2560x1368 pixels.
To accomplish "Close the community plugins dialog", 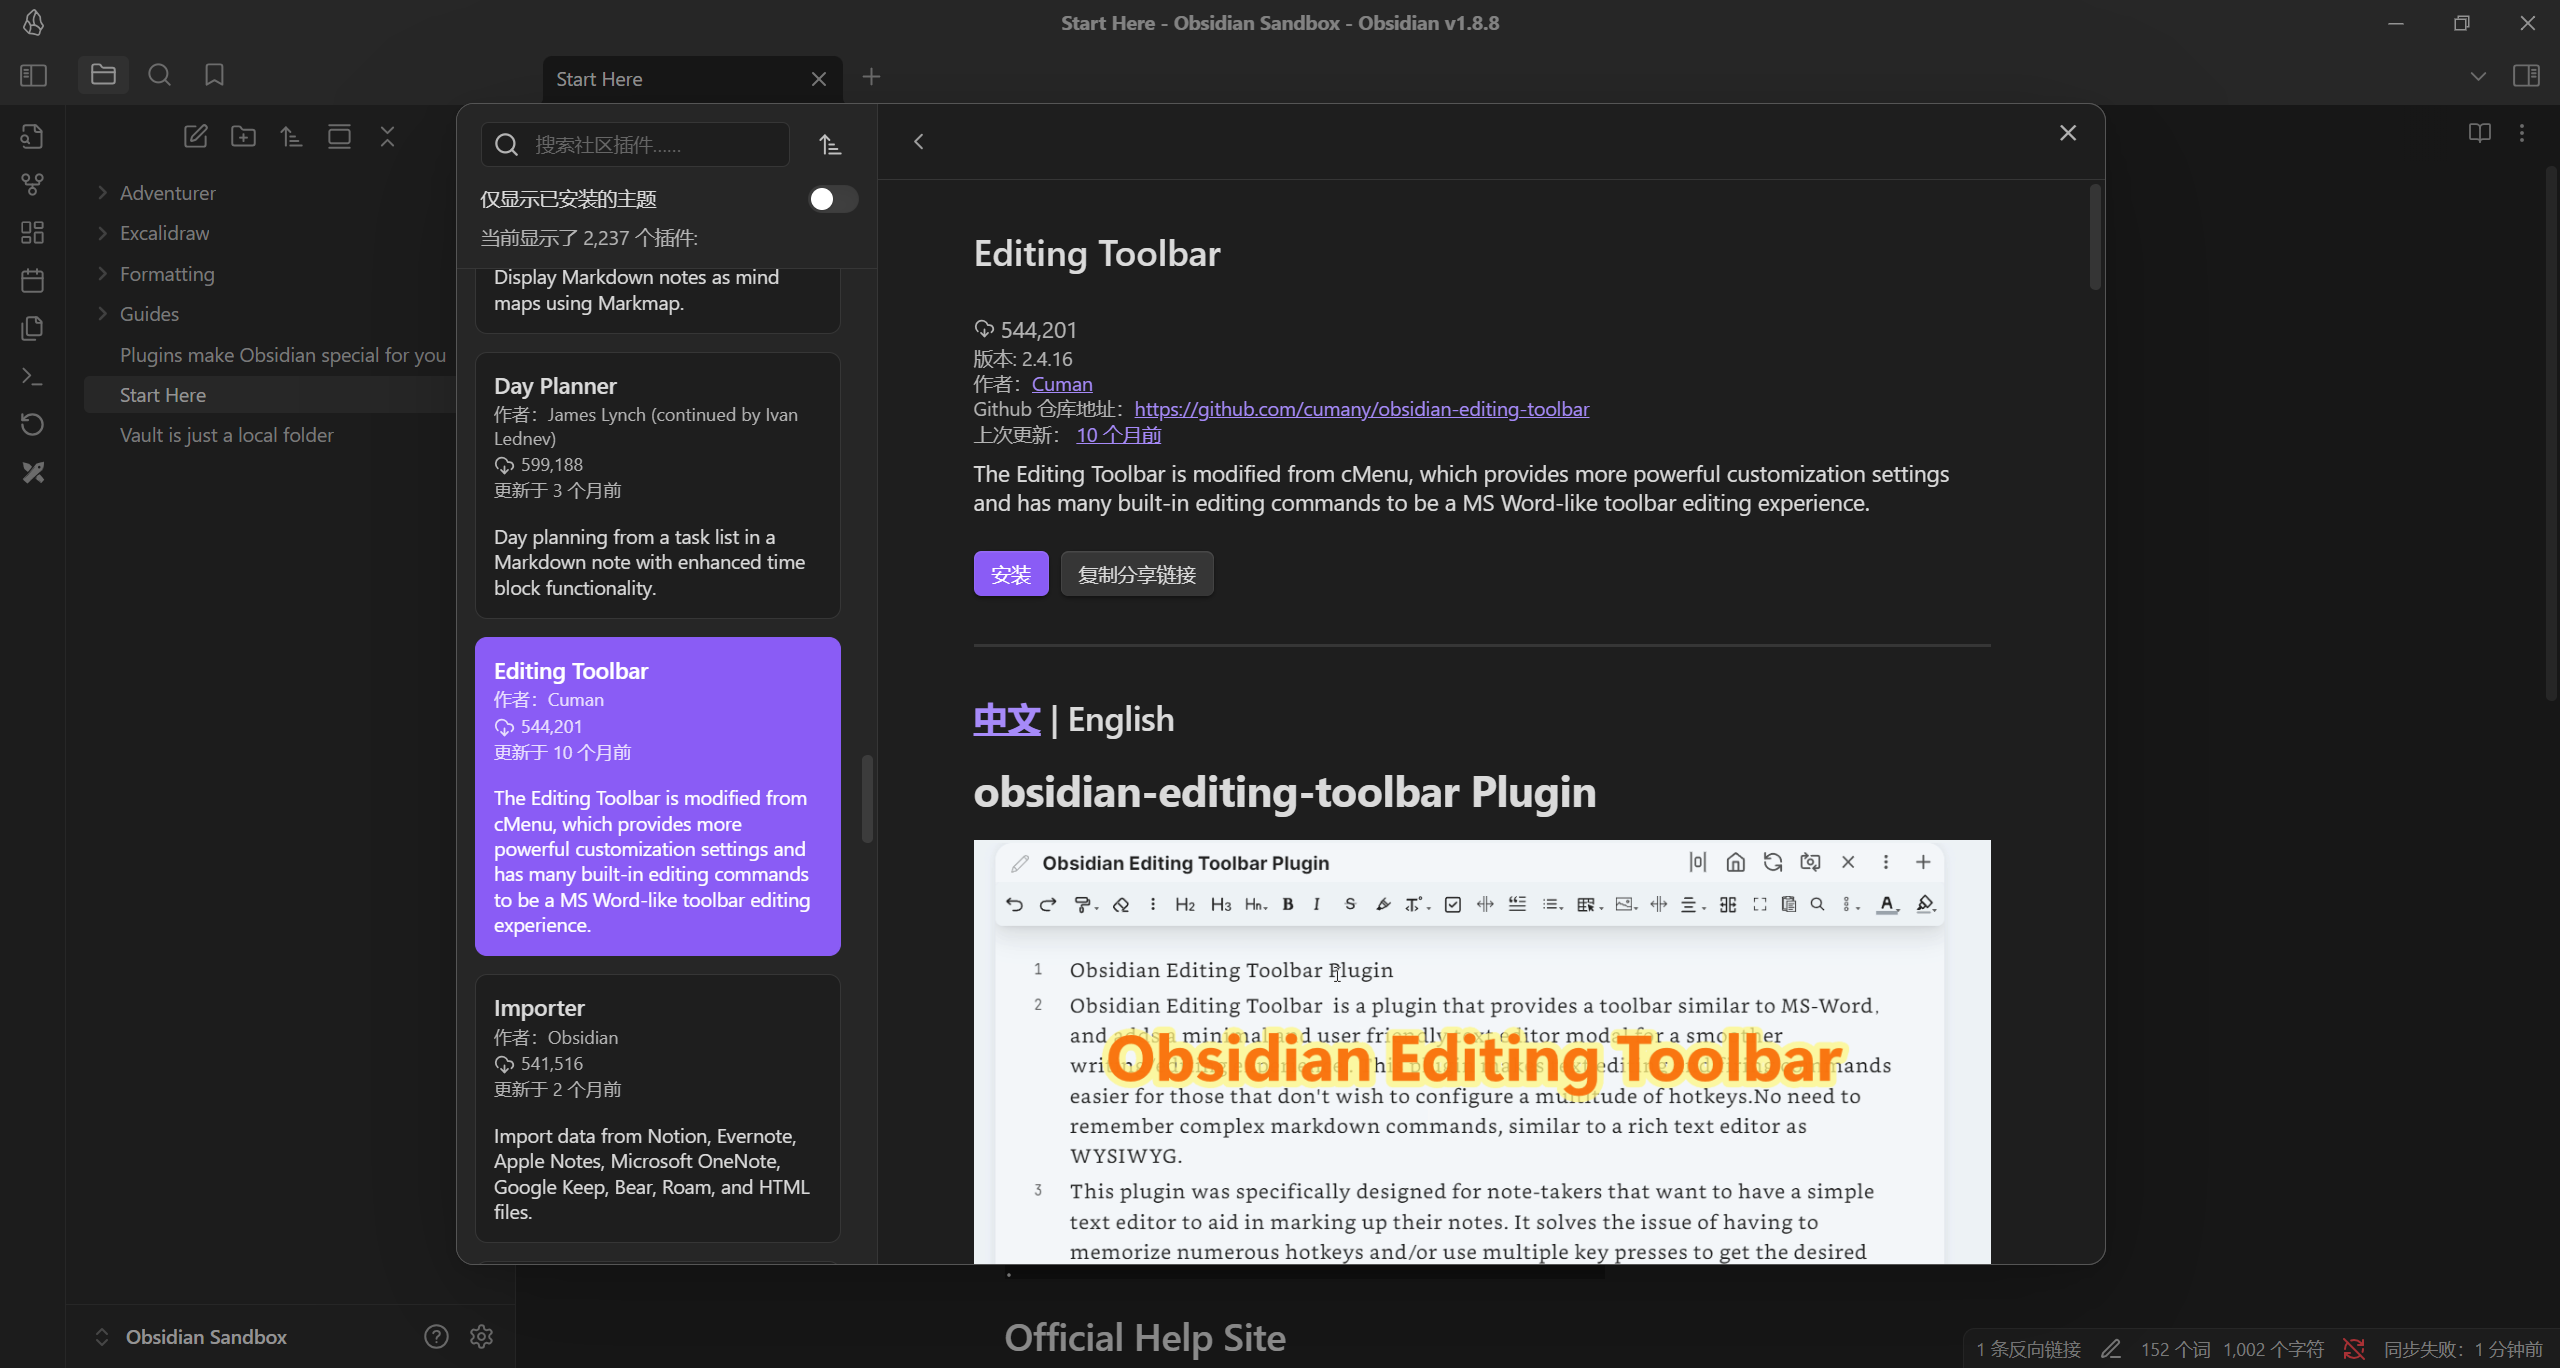I will point(2068,133).
